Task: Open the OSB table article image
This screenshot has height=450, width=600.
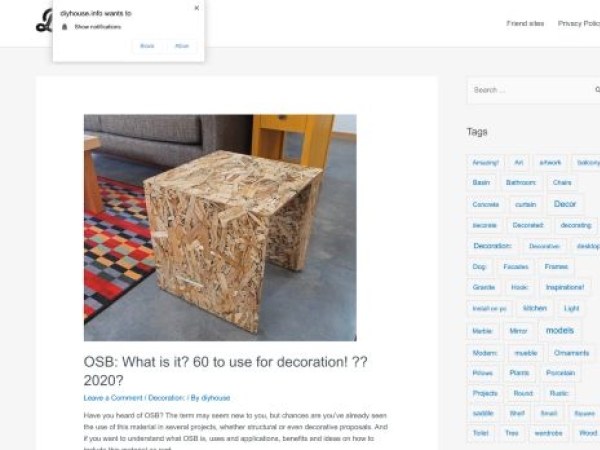Action: 220,227
